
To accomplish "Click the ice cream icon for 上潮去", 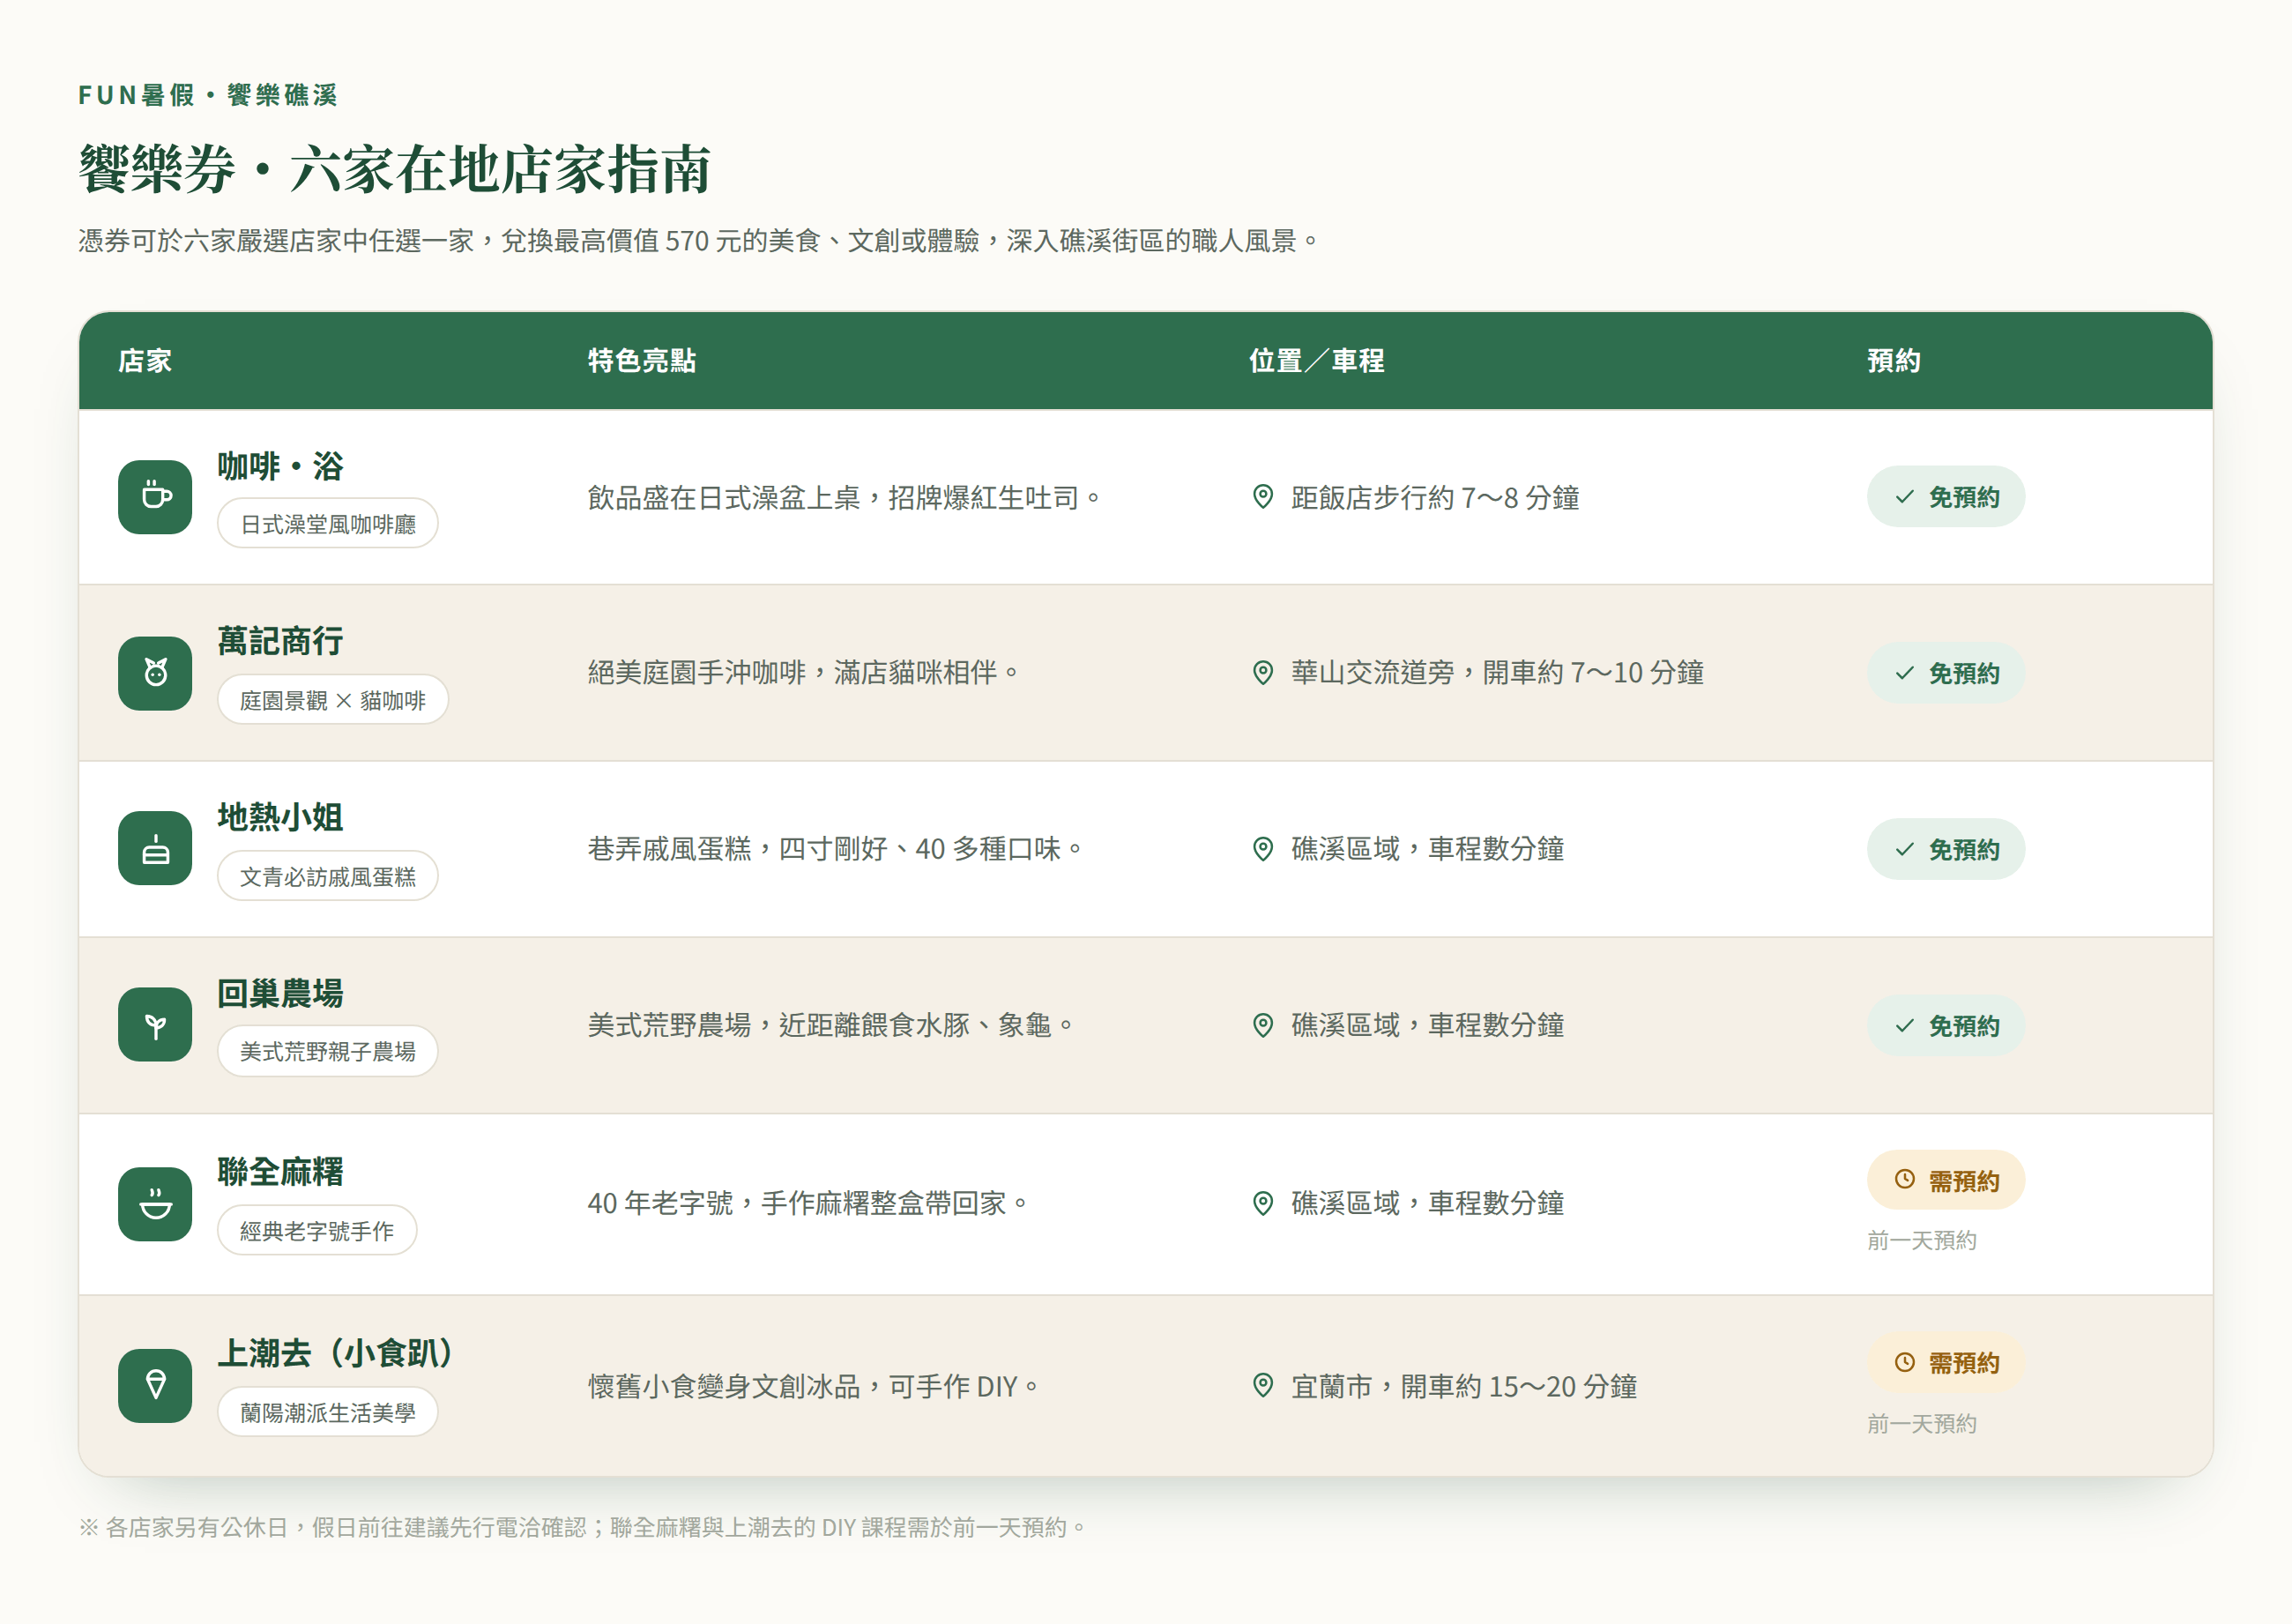I will tap(155, 1386).
